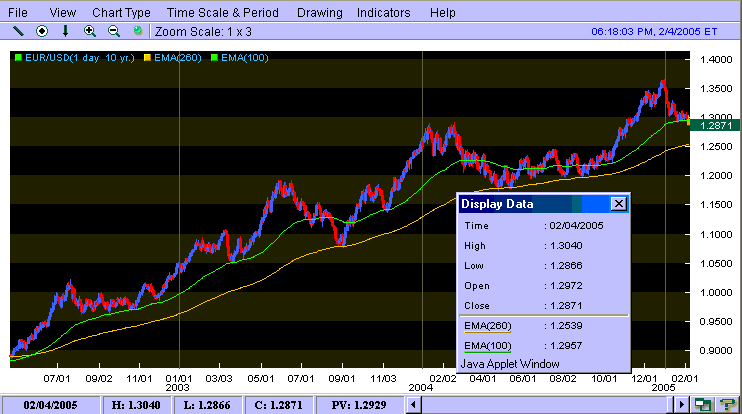Open the Time Scale & Period menu
Screen dimensions: 742x414
click(x=222, y=13)
